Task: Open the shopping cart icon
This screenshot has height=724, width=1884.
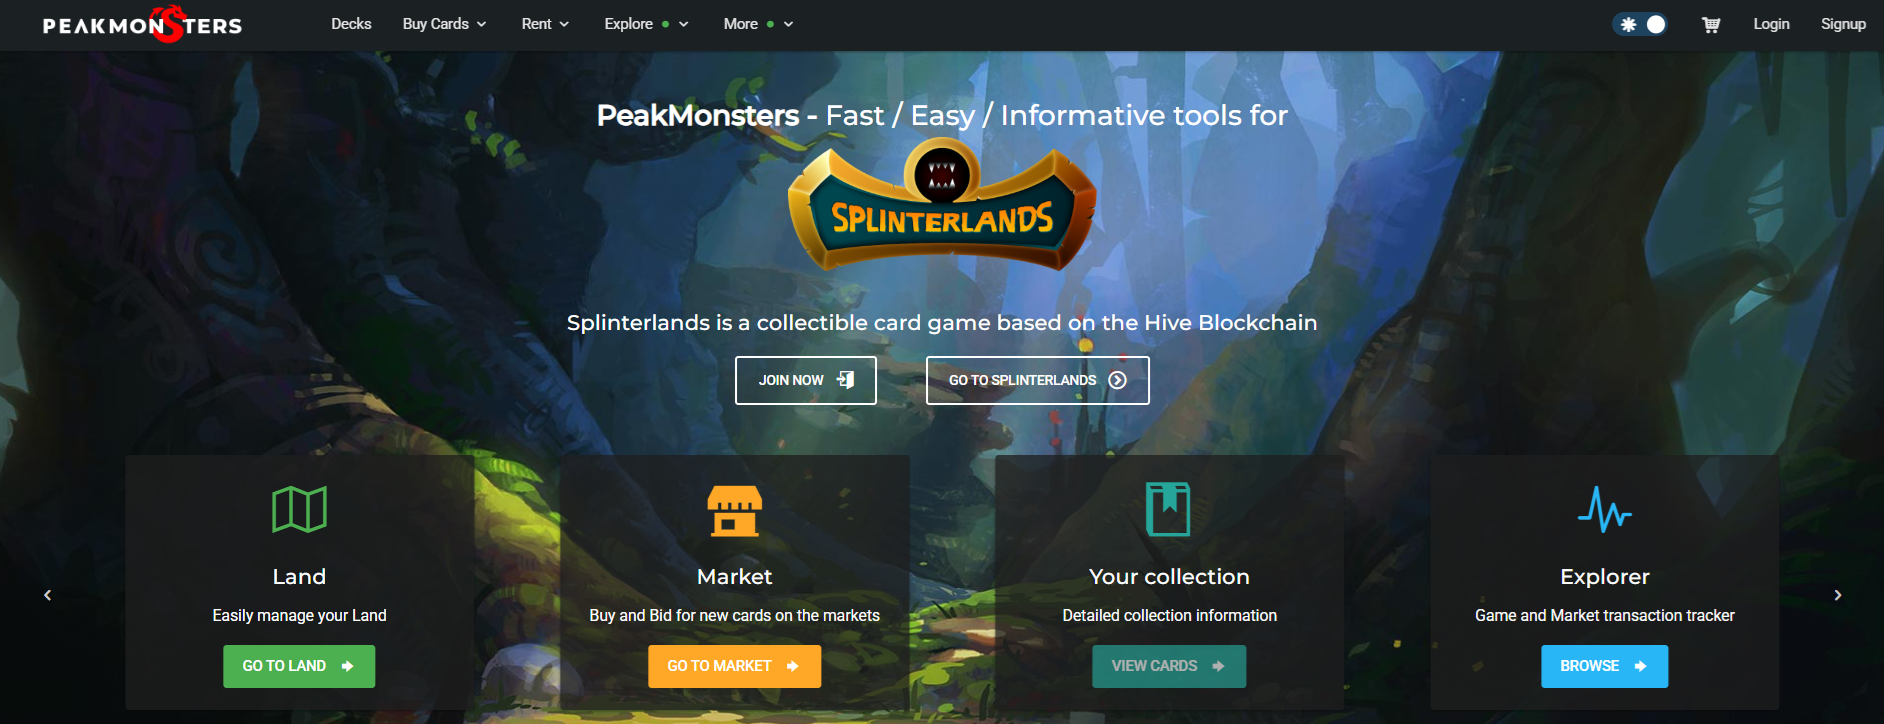Action: 1711,25
